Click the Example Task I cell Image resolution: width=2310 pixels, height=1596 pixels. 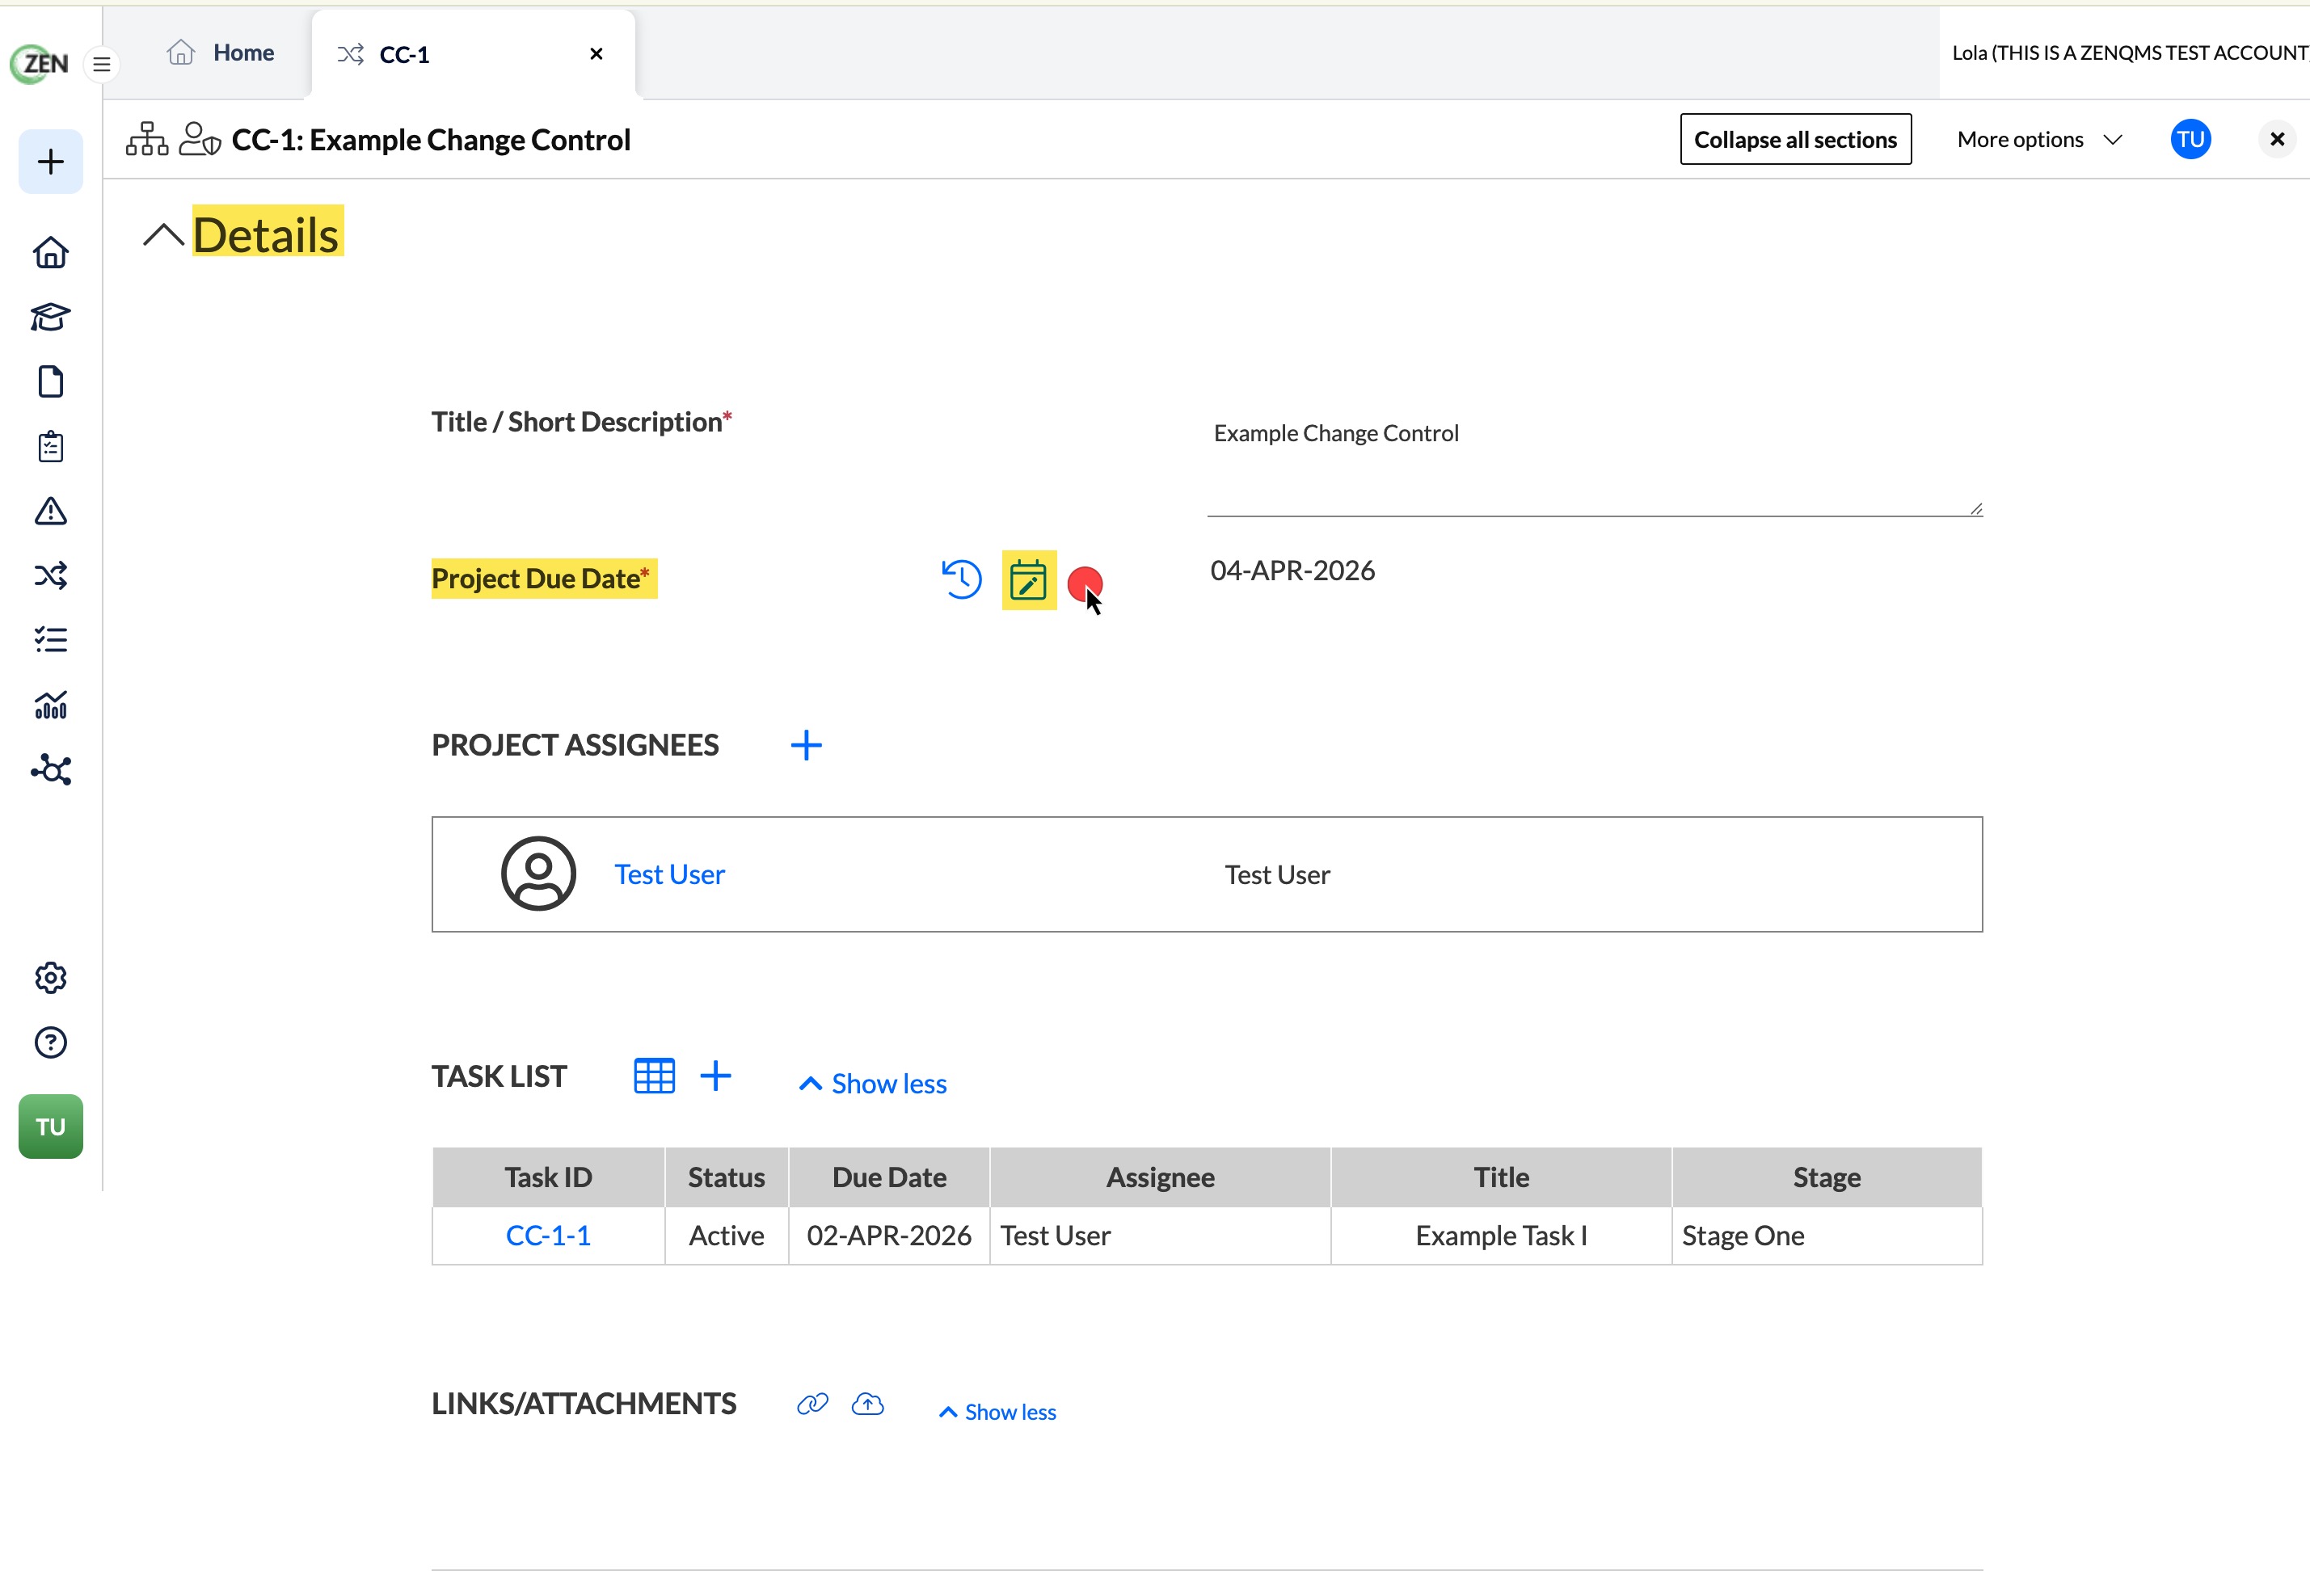click(1501, 1237)
